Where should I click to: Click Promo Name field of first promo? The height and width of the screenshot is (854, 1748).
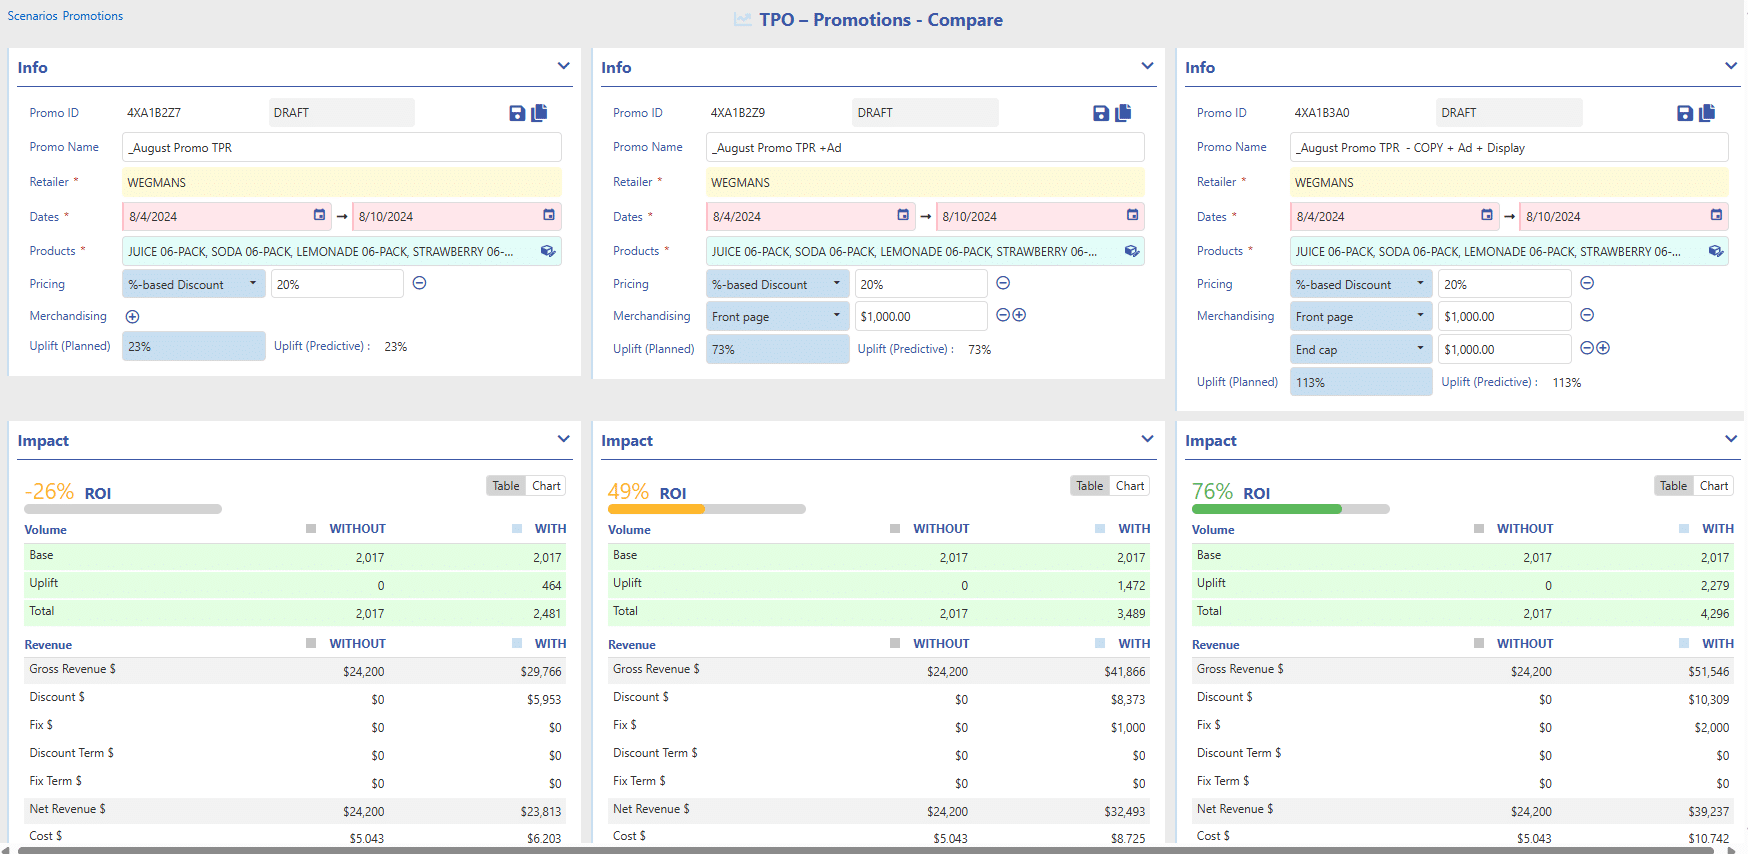341,148
